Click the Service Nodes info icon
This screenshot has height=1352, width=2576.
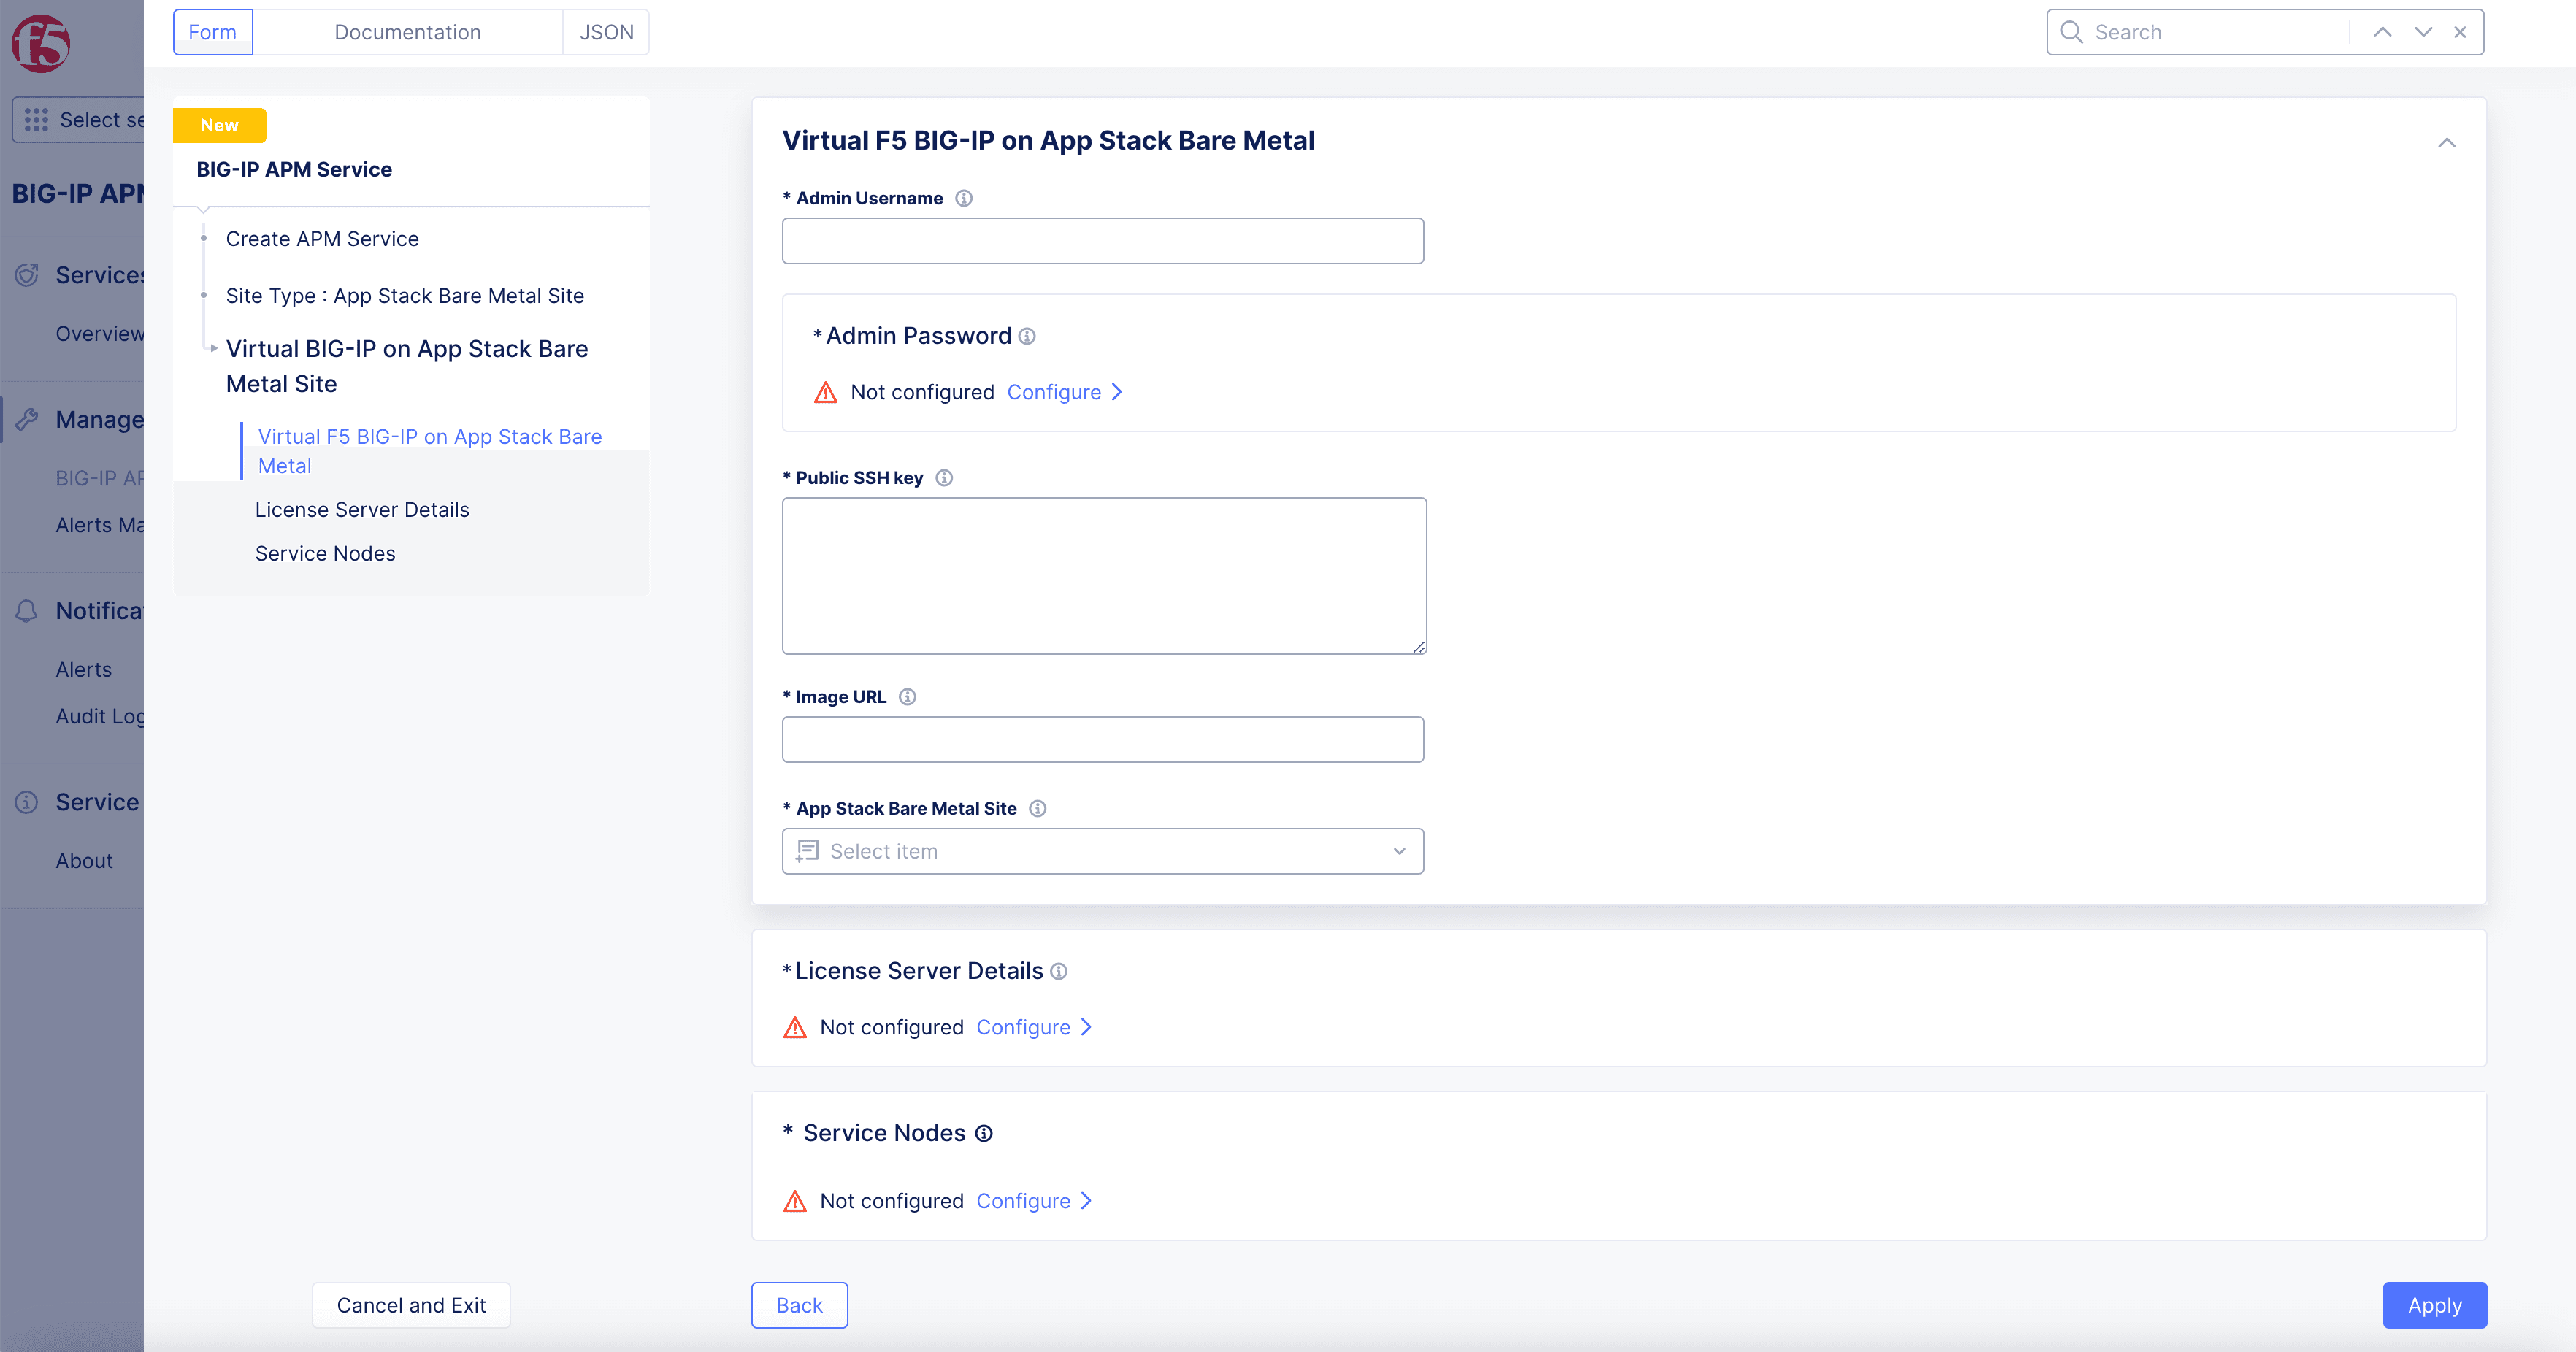point(984,1133)
